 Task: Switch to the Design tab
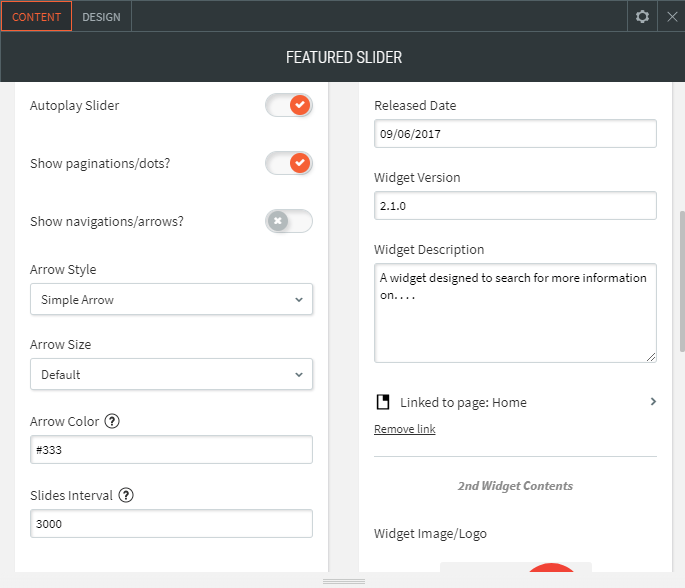[x=101, y=17]
